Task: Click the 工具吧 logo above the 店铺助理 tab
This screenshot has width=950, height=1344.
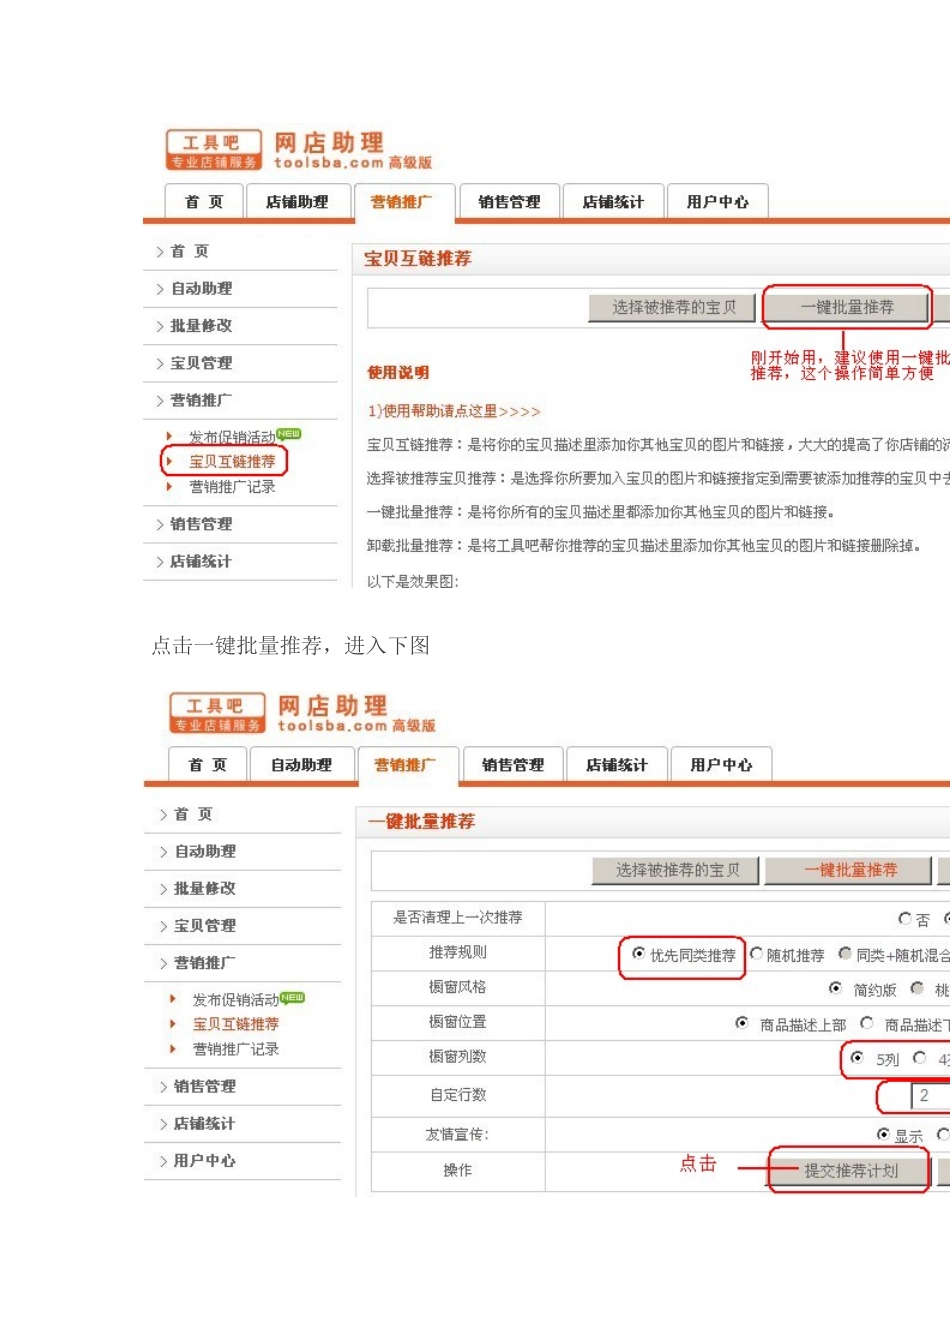Action: [213, 150]
